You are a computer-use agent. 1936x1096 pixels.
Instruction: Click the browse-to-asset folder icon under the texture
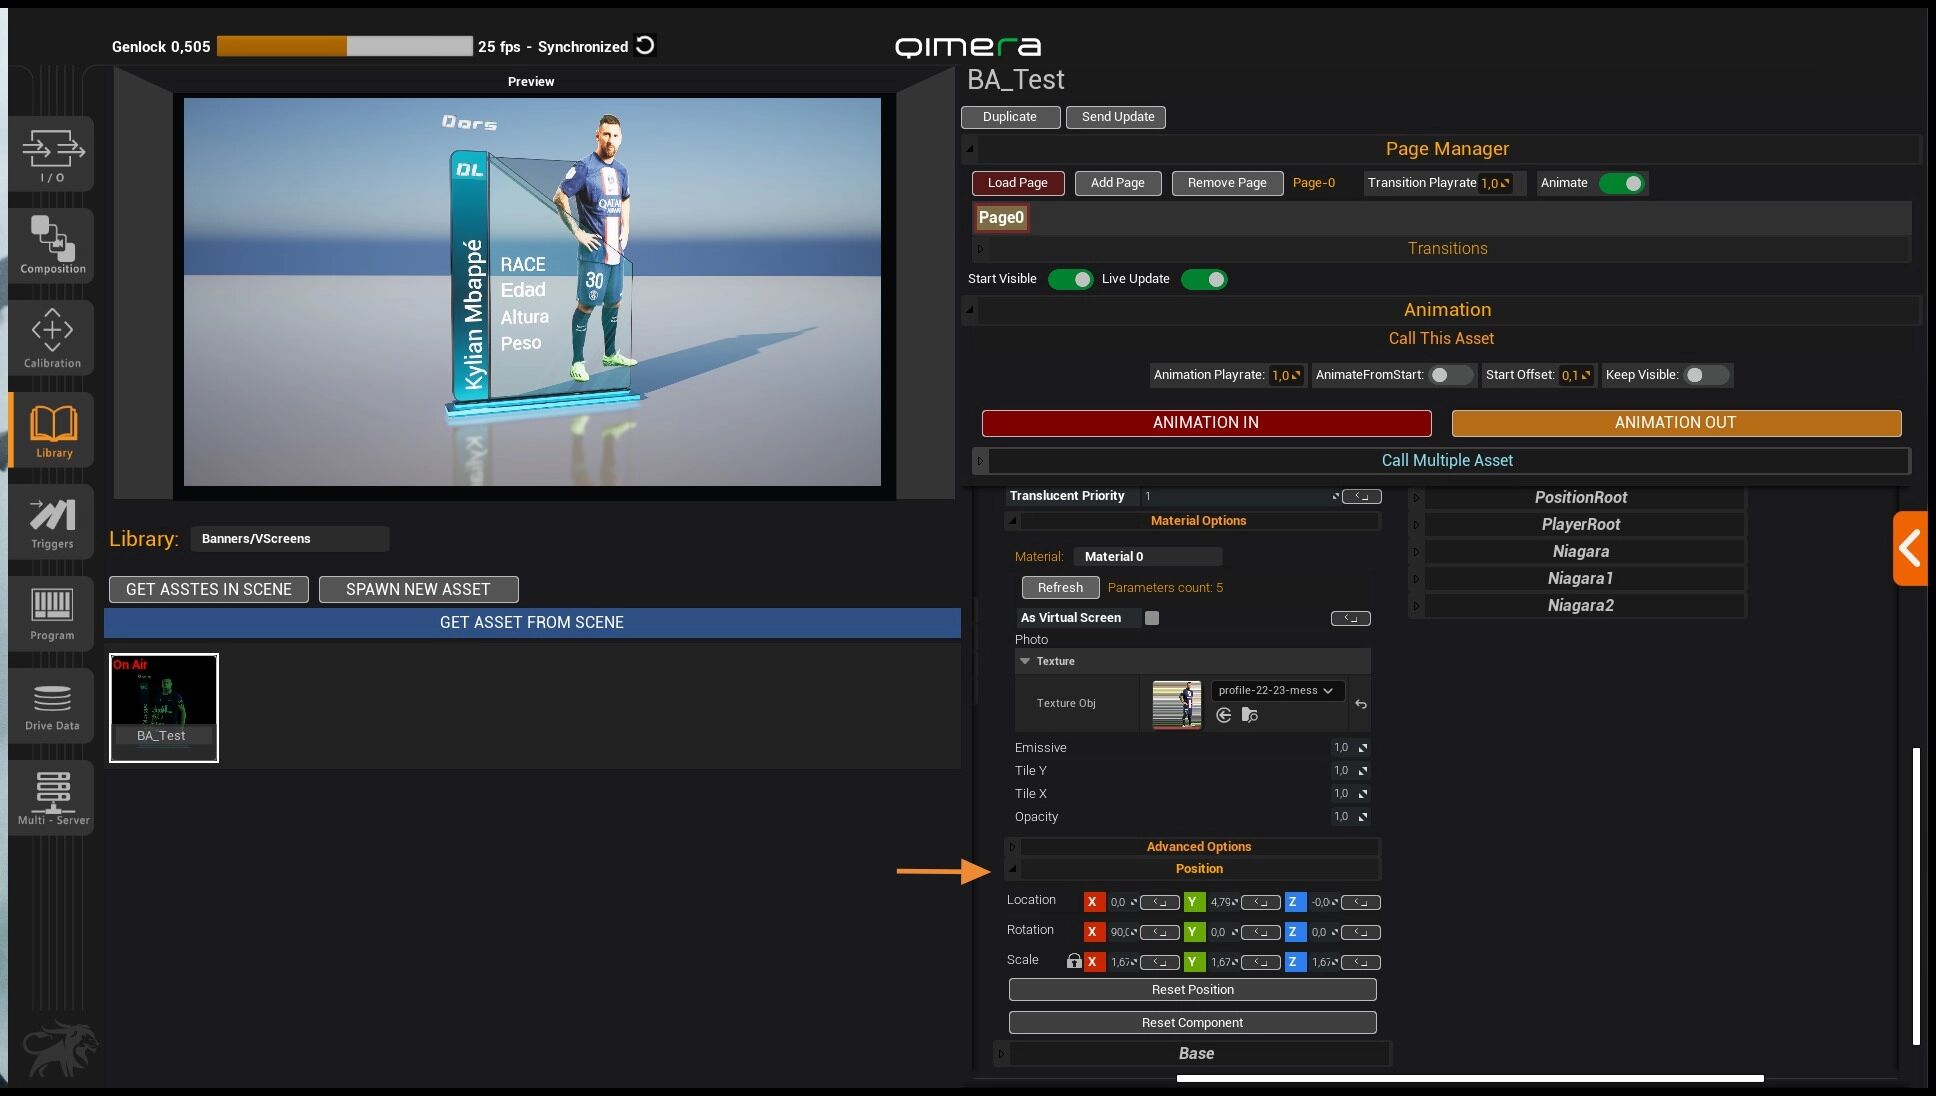[x=1249, y=715]
